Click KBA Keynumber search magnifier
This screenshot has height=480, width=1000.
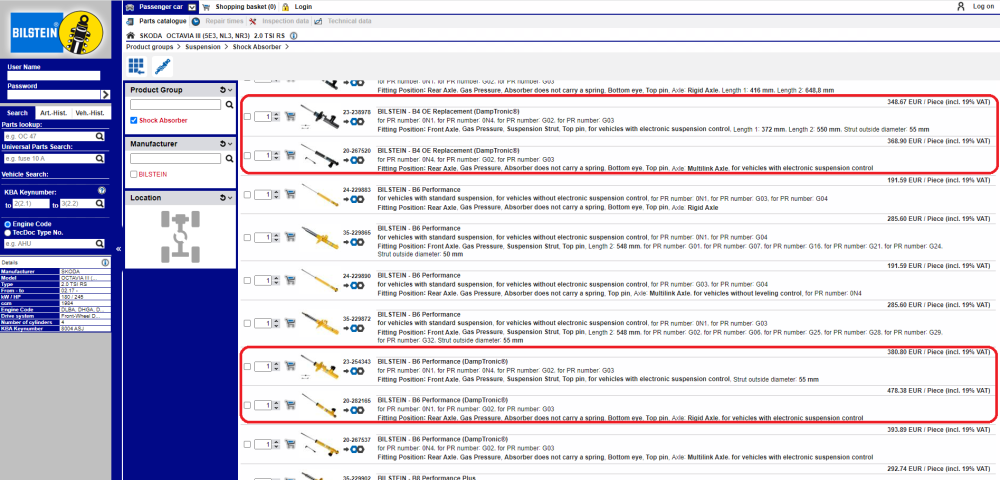[100, 204]
